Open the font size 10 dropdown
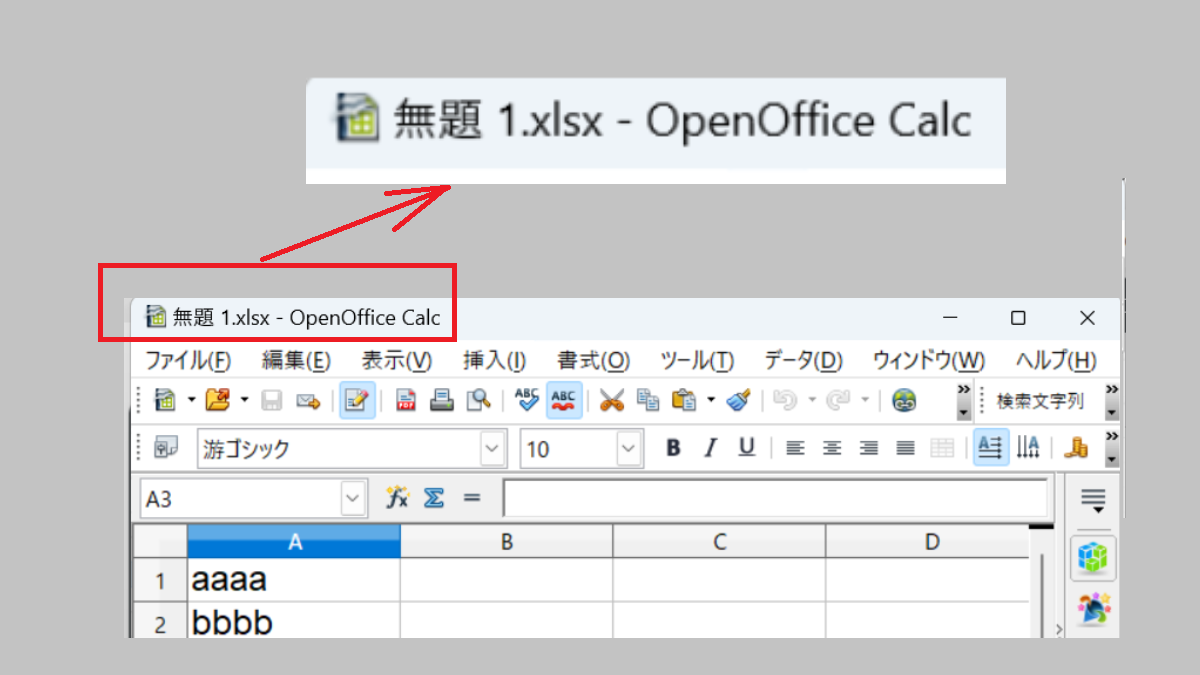This screenshot has width=1200, height=675. pyautogui.click(x=629, y=449)
